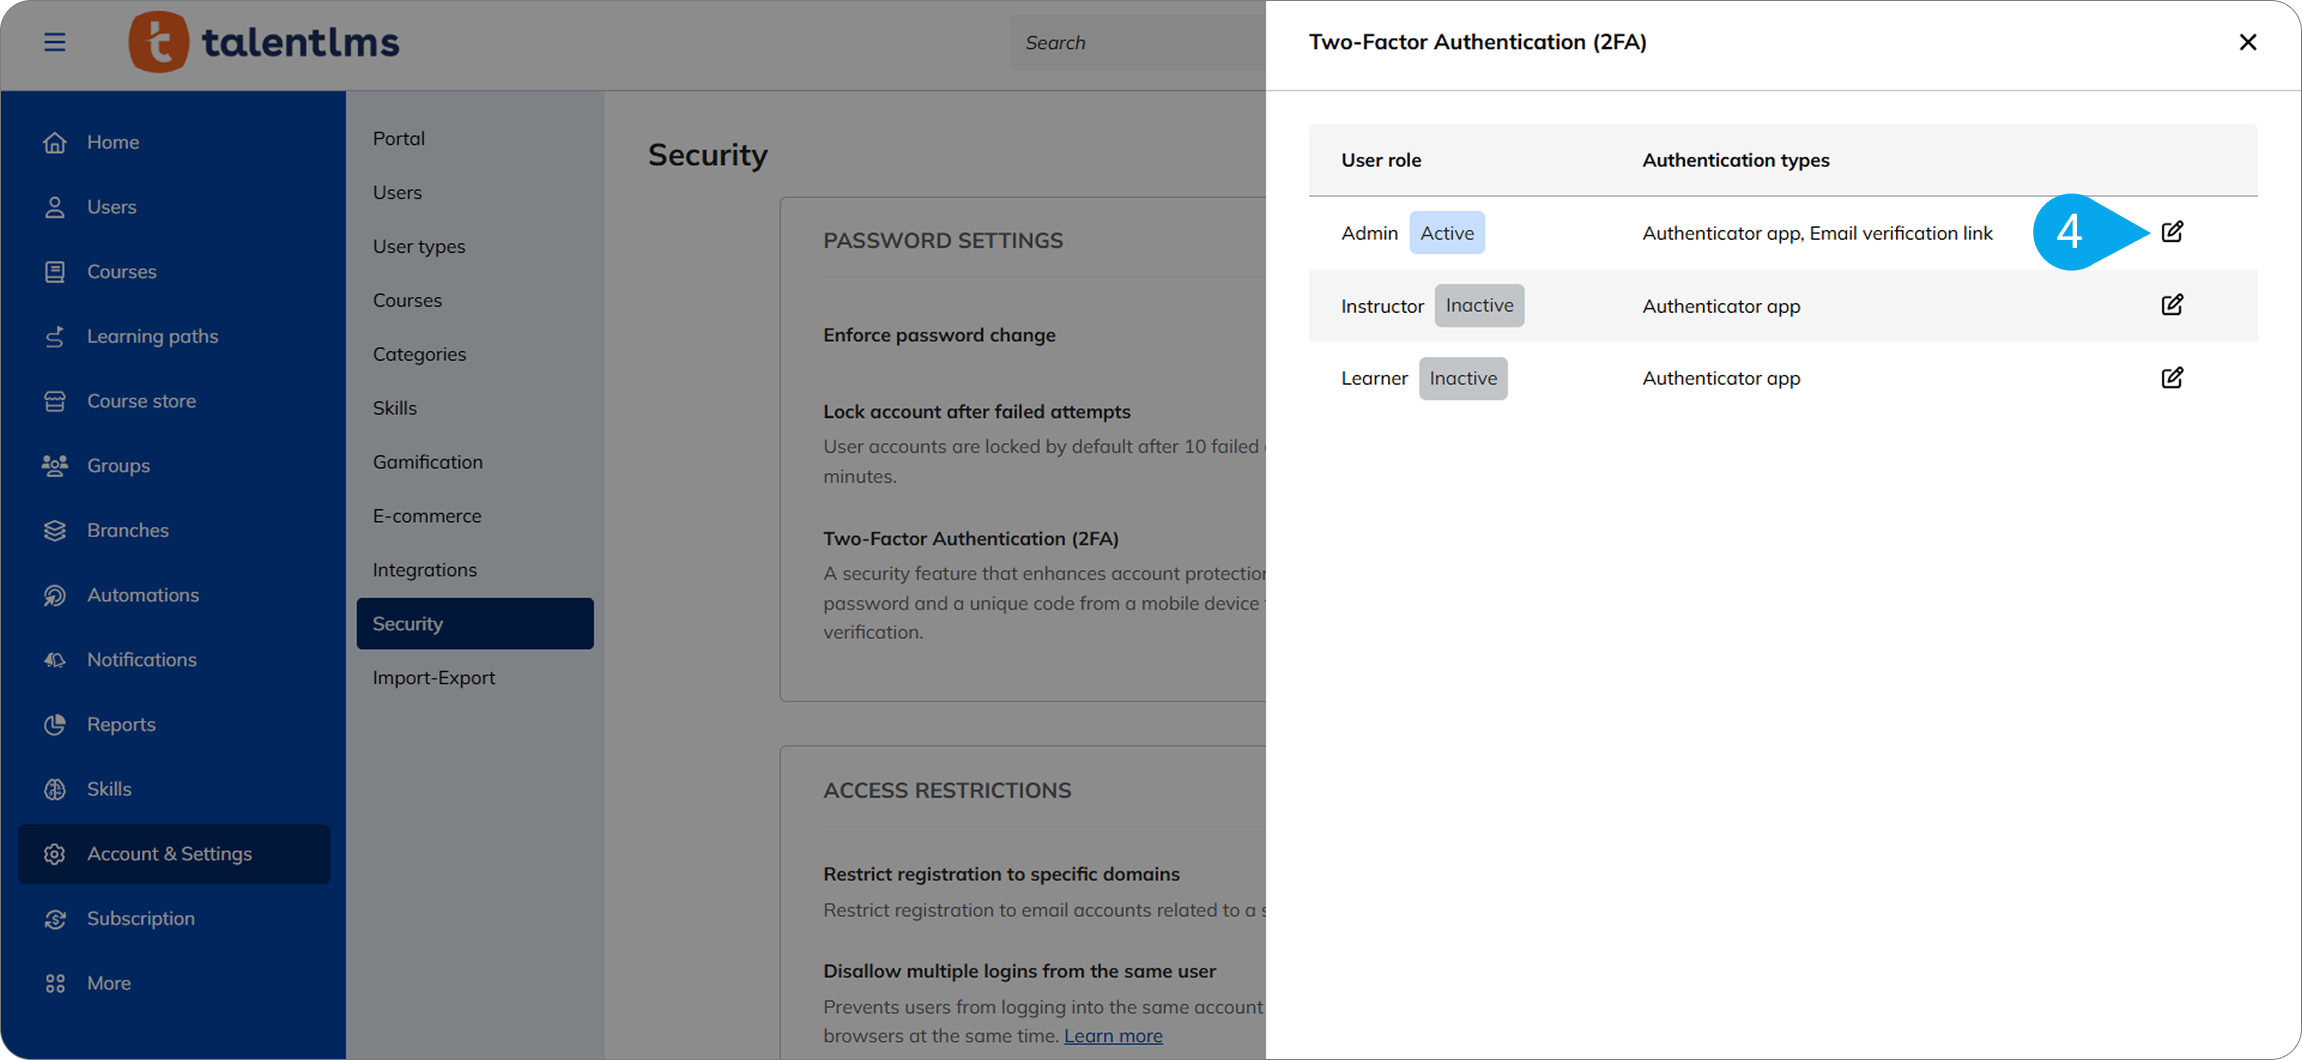This screenshot has width=2302, height=1060.
Task: Close the Two-Factor Authentication panel
Action: (2247, 42)
